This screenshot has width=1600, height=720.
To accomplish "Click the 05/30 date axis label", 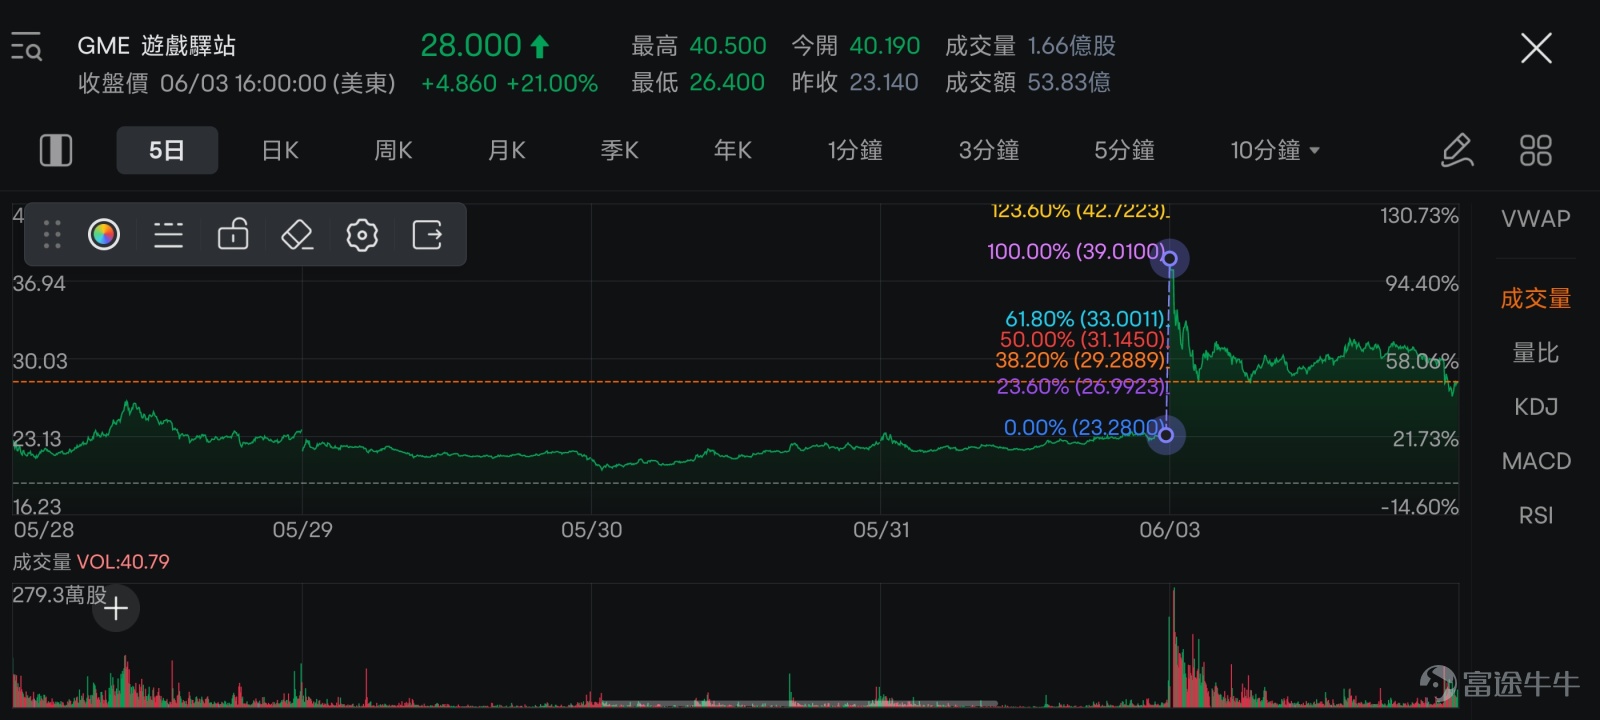I will pyautogui.click(x=592, y=530).
